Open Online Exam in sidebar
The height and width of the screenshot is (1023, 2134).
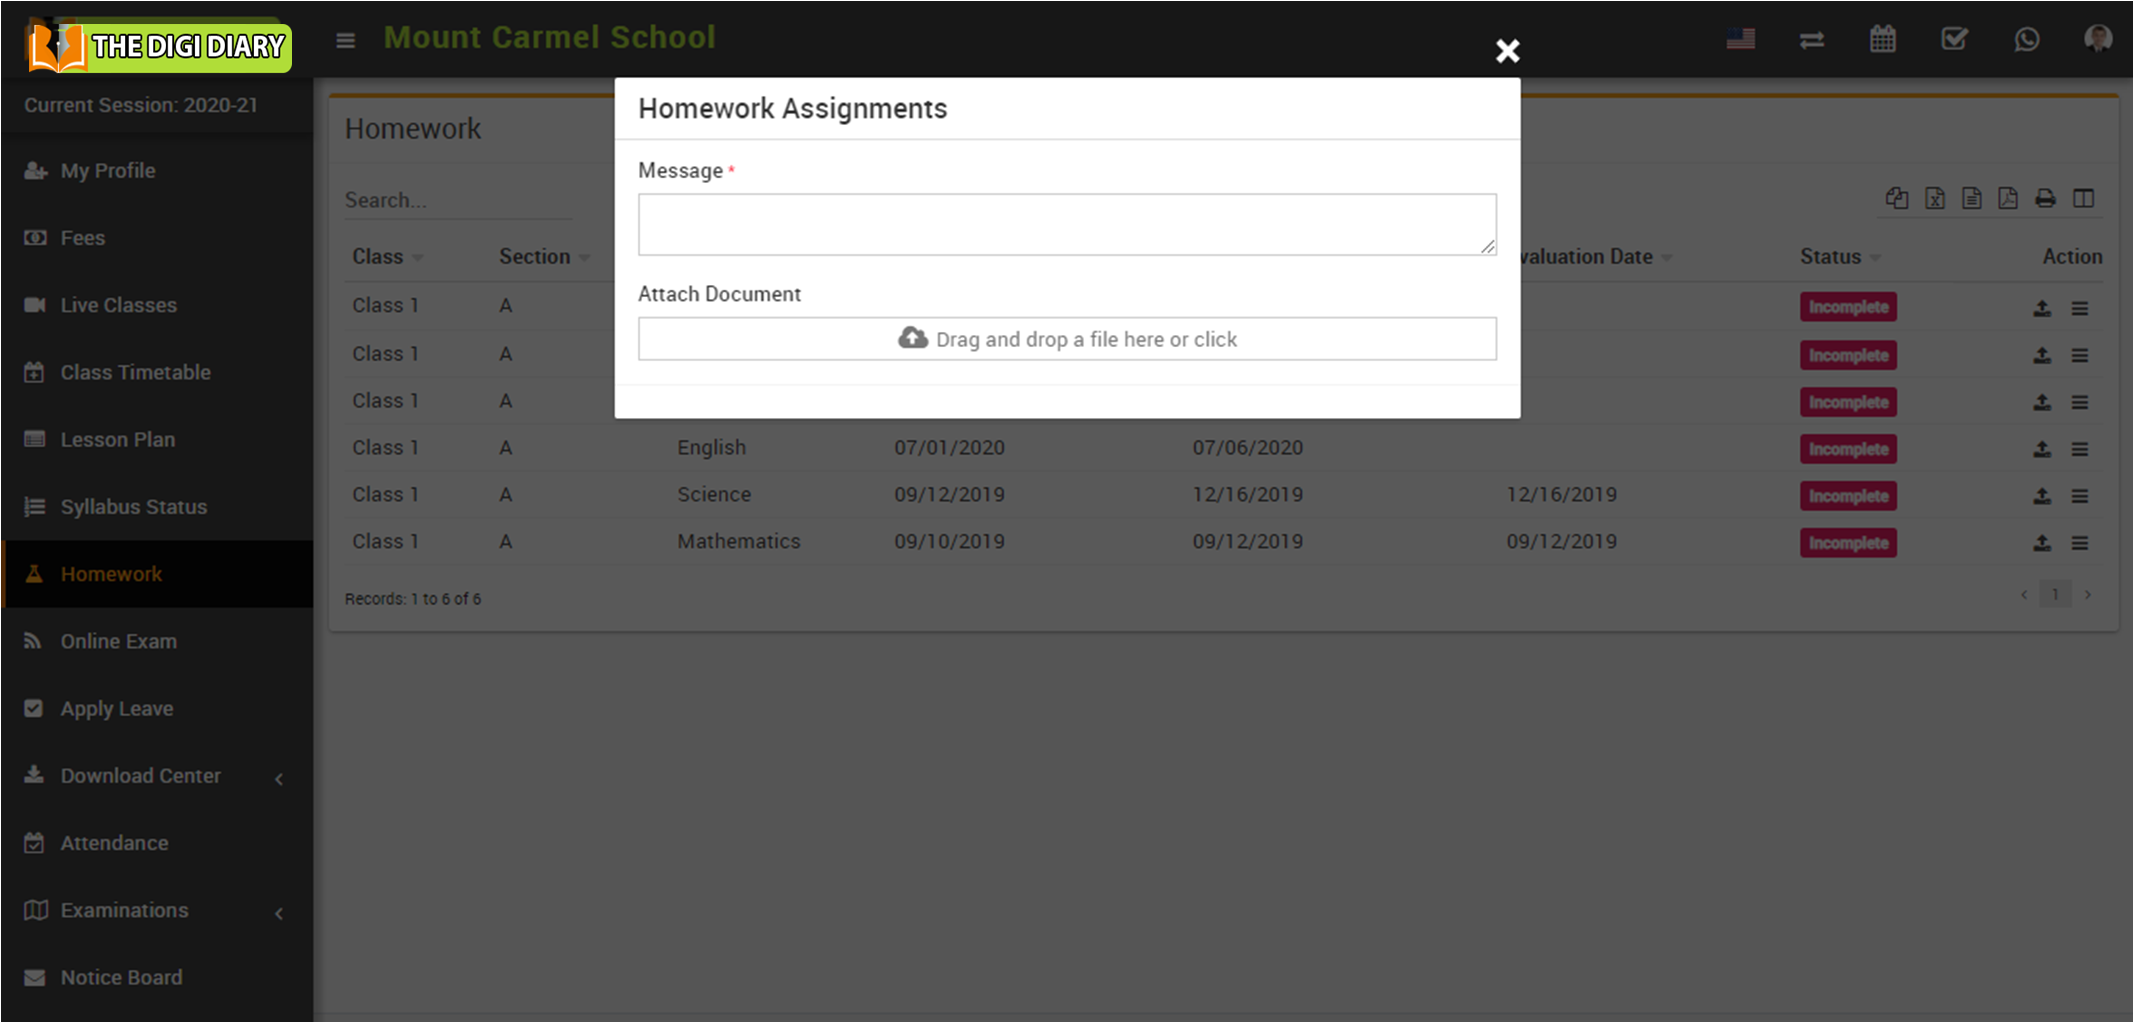(118, 641)
